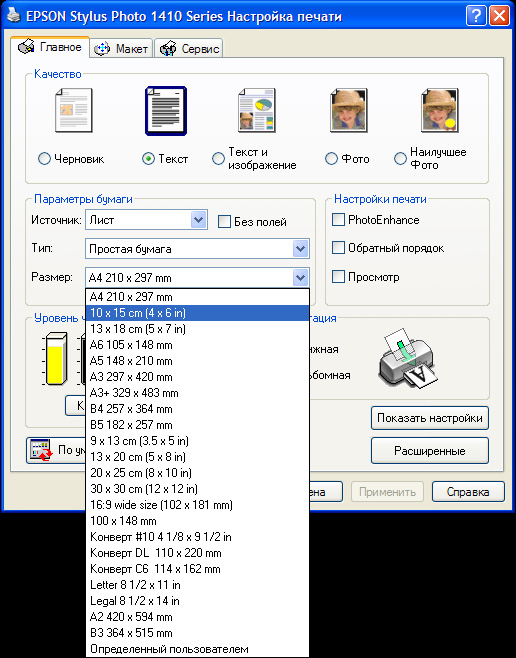Screen dimensions: 516x658
Task: Click the Справка button
Action: pos(468,492)
